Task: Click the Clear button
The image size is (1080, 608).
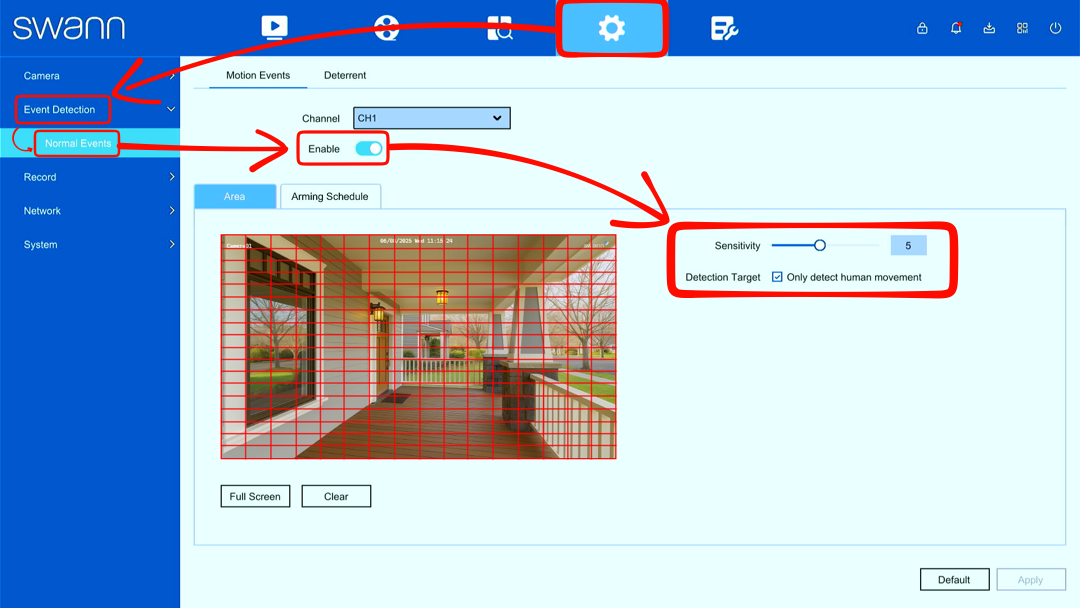Action: pyautogui.click(x=336, y=496)
